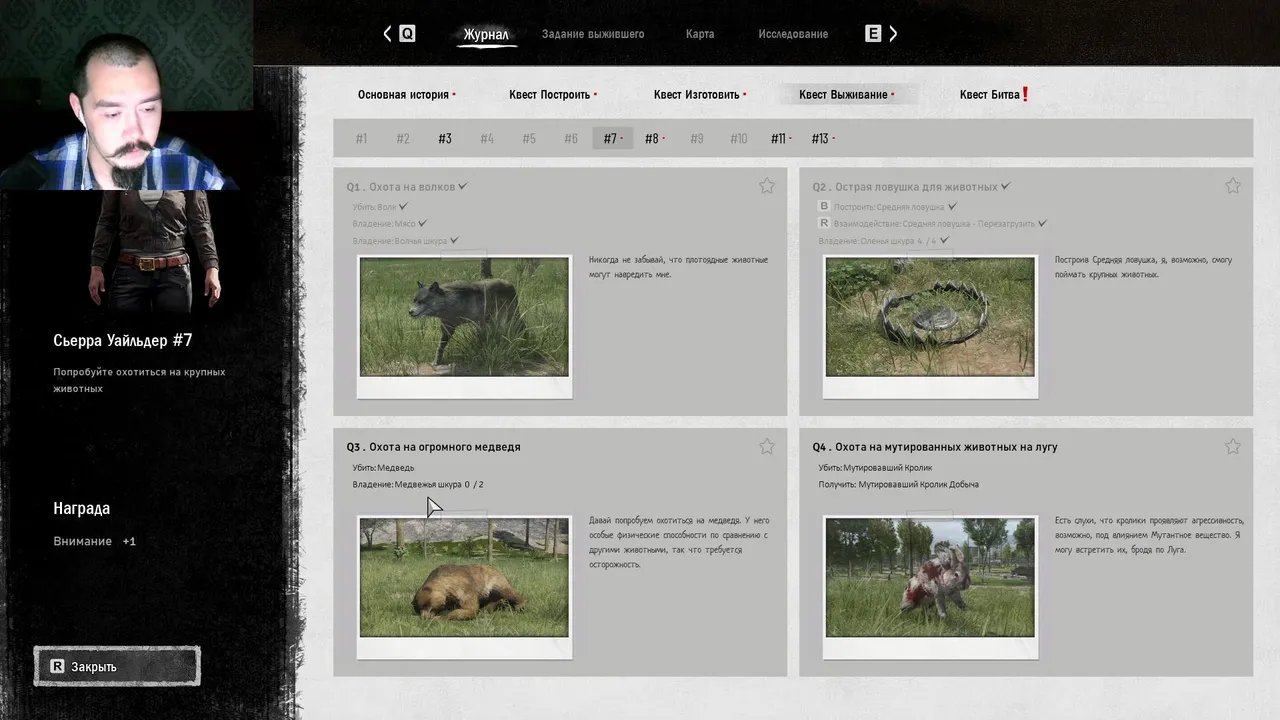Viewport: 1280px width, 720px height.
Task: Open quest chapter #1
Action: 361,139
